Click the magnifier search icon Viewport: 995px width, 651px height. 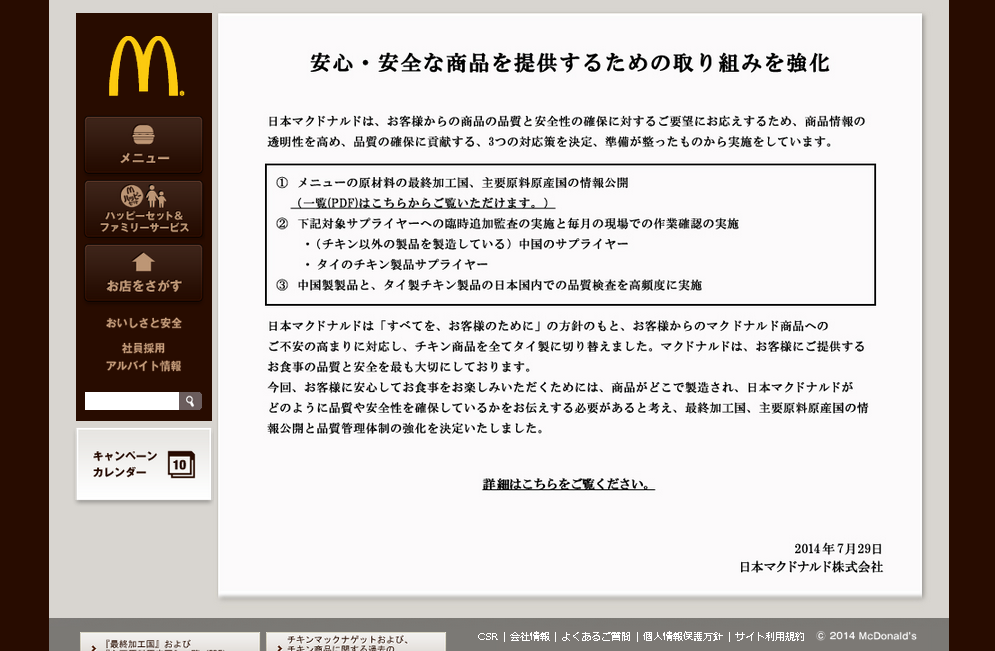pyautogui.click(x=190, y=401)
